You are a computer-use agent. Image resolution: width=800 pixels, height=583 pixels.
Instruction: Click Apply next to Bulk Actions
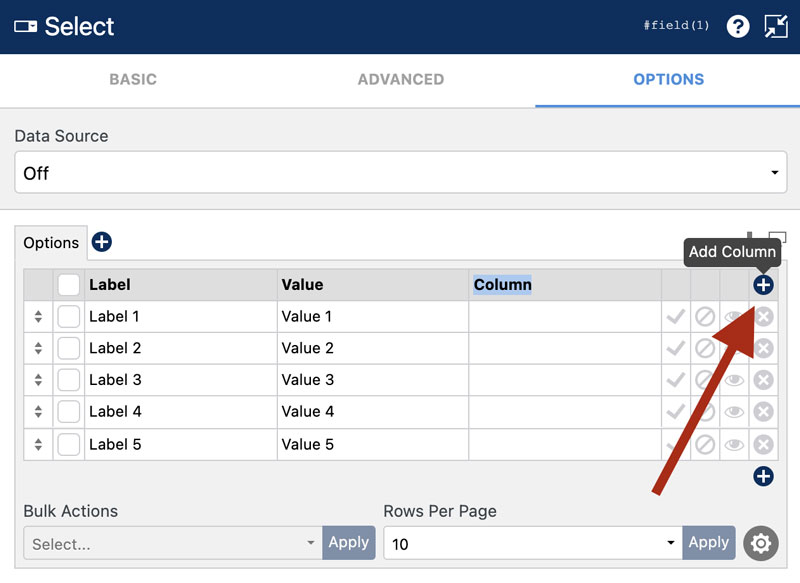[x=348, y=542]
